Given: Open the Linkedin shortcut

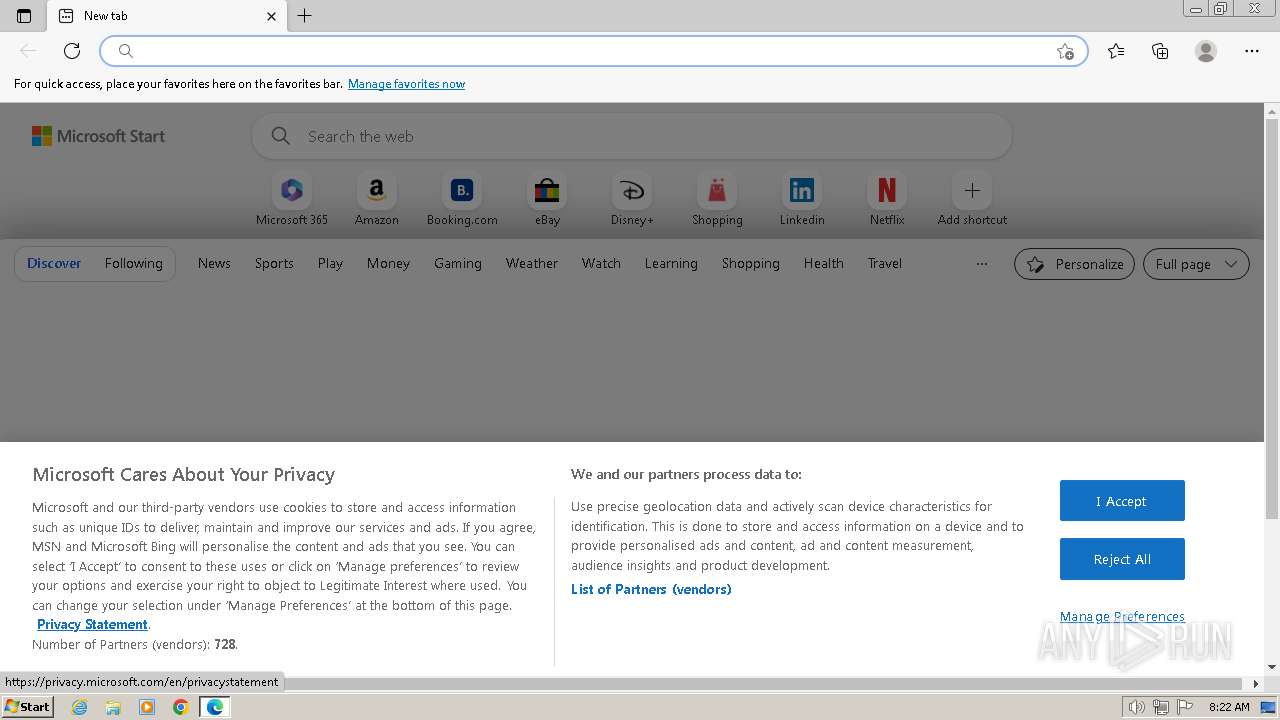Looking at the screenshot, I should pos(802,200).
